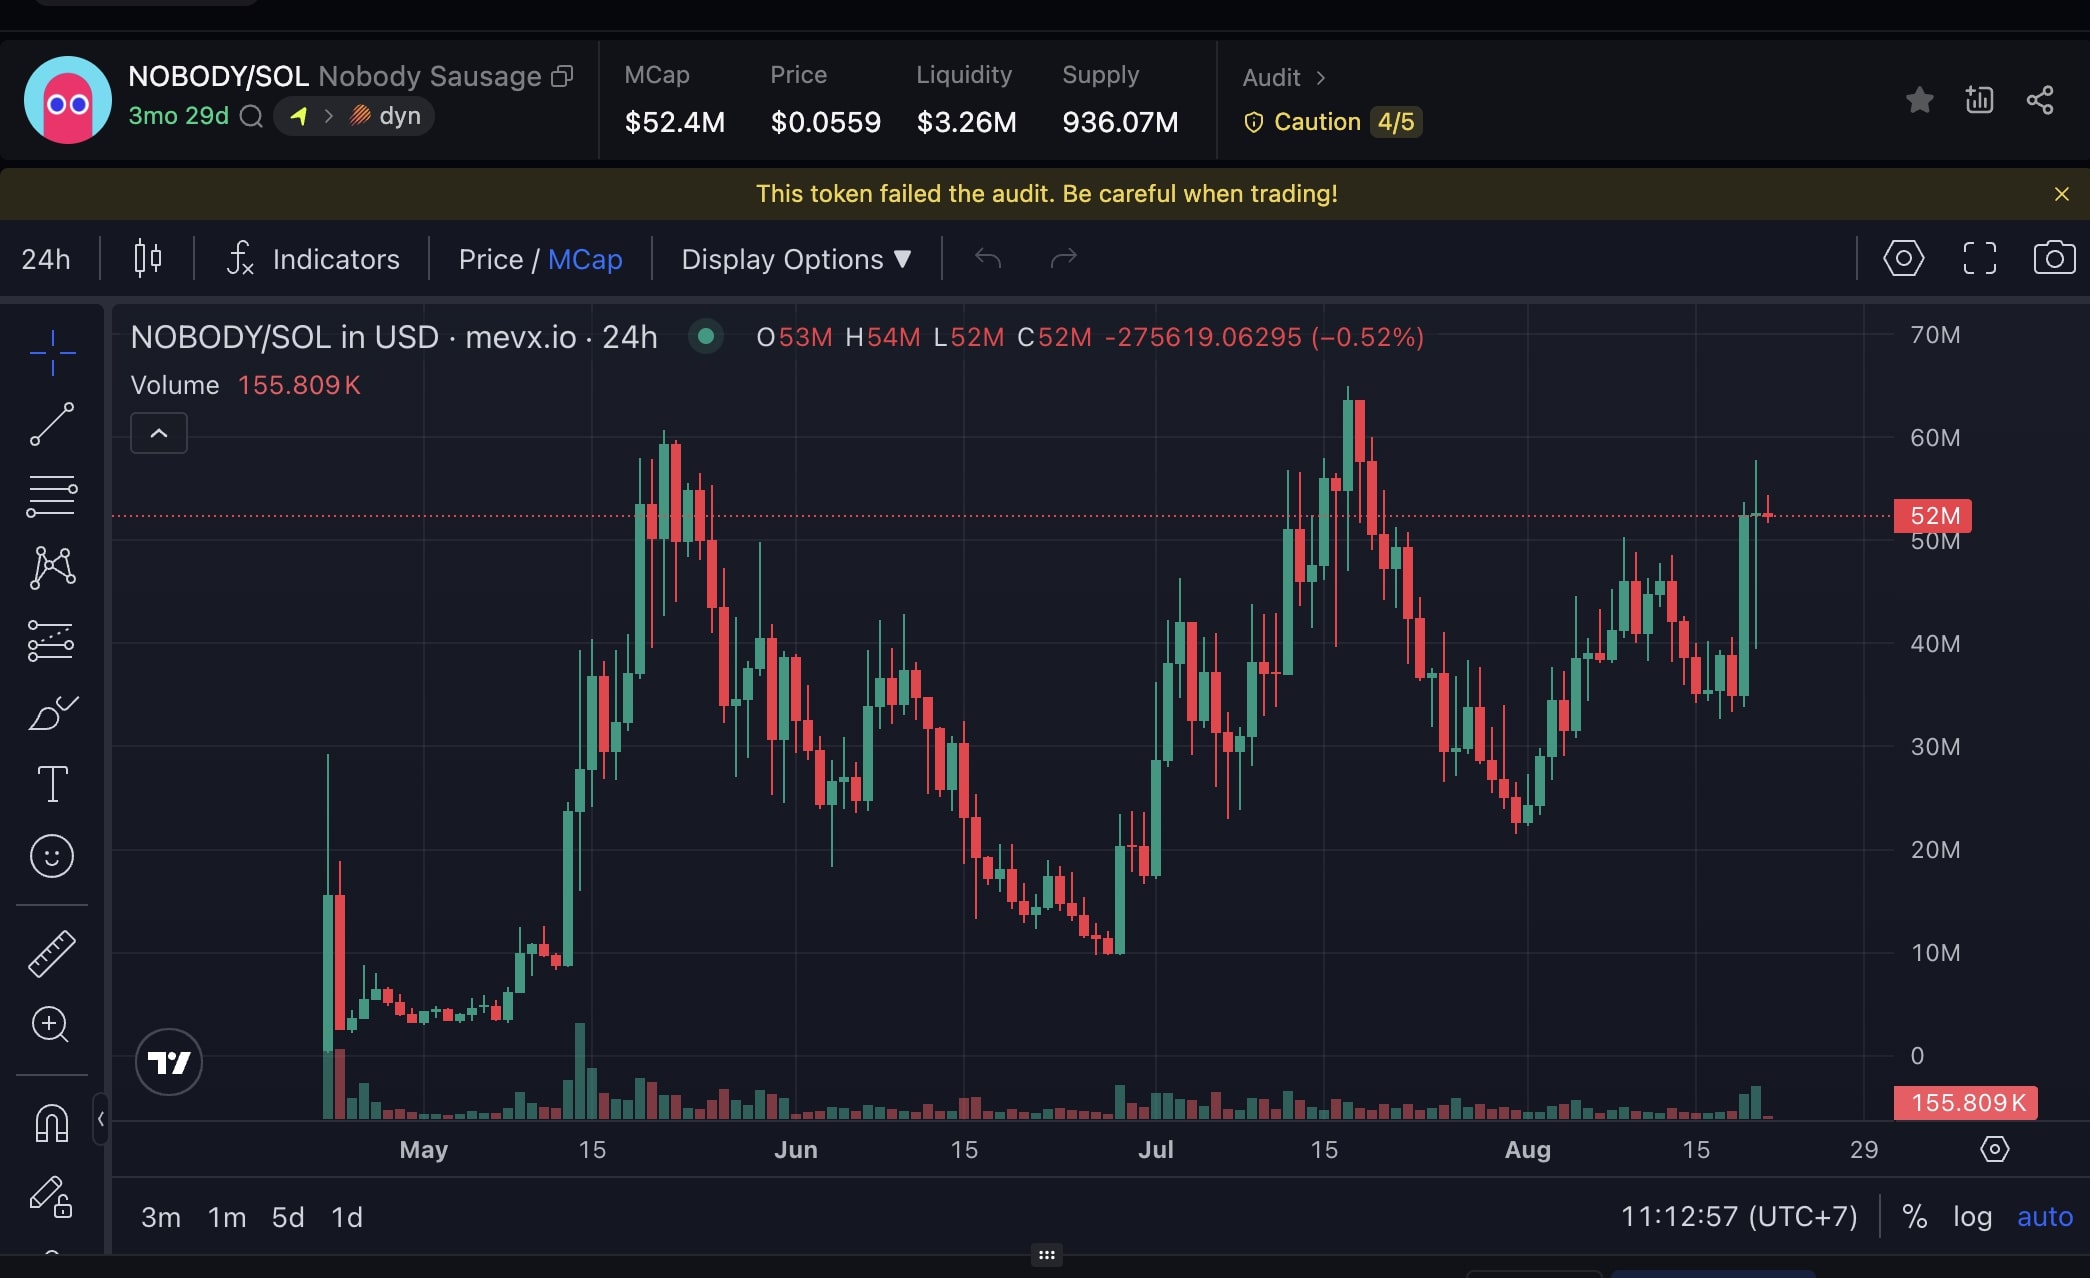
Task: Click the NOBODY/SOL in USD chart title
Action: [x=394, y=337]
